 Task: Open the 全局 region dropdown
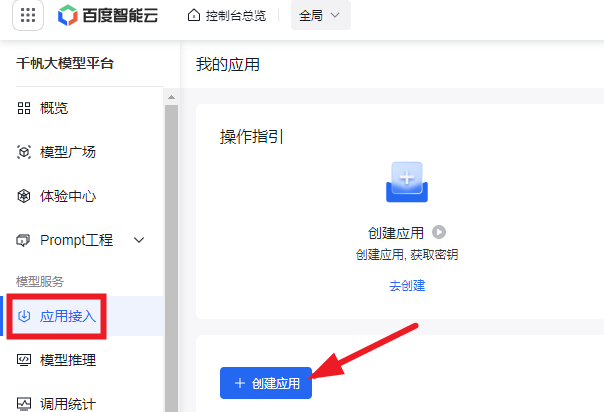tap(320, 15)
